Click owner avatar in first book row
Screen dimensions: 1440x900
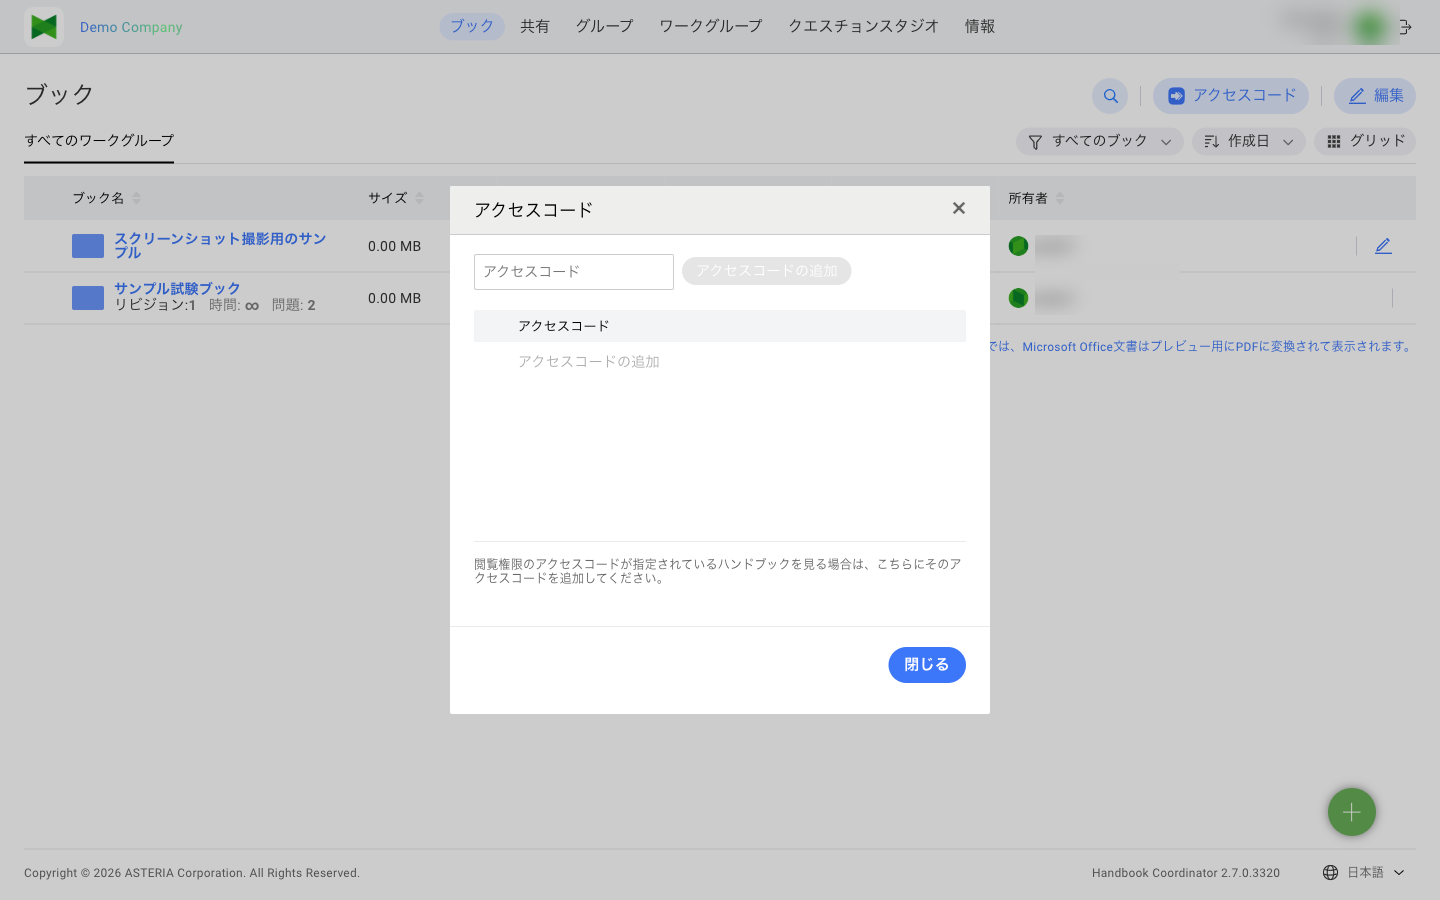point(1018,246)
